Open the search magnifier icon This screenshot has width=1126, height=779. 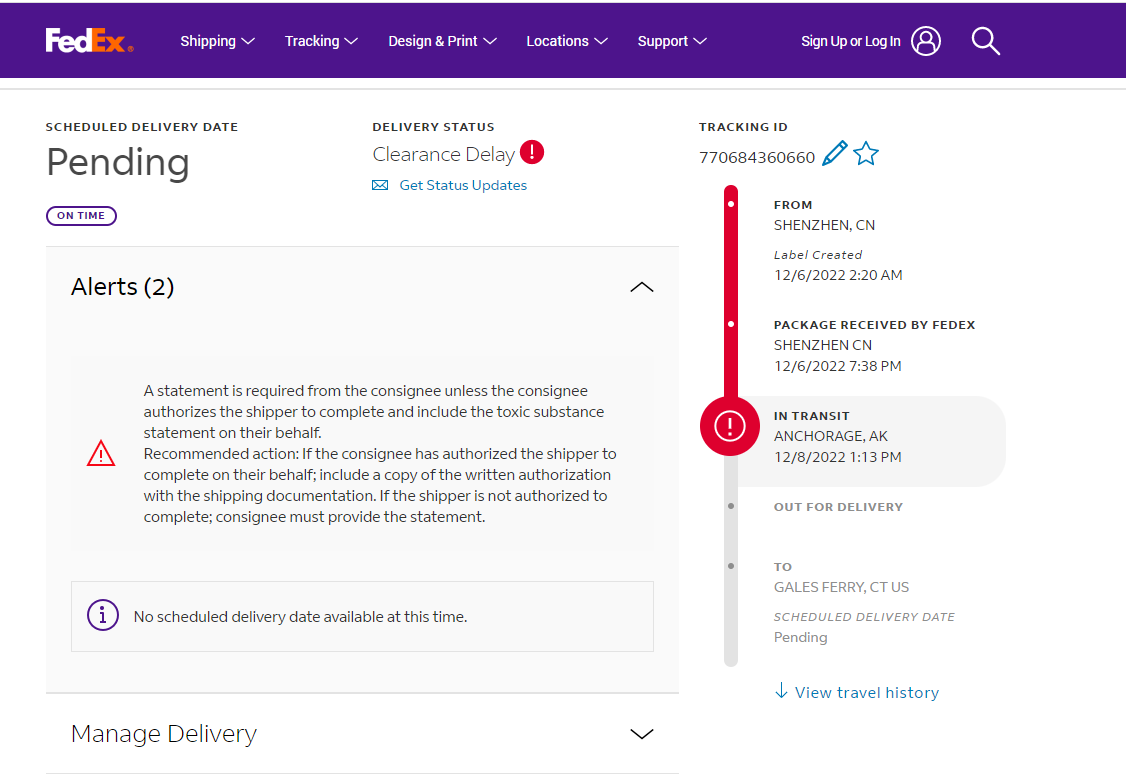[x=985, y=41]
